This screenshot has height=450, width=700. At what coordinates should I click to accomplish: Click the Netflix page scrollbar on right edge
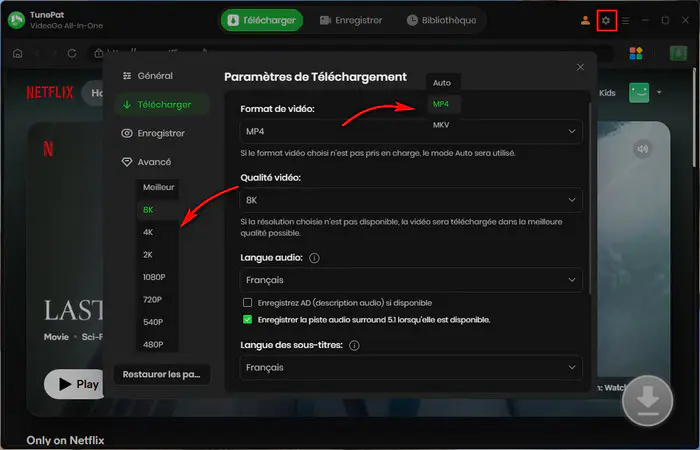[695, 116]
